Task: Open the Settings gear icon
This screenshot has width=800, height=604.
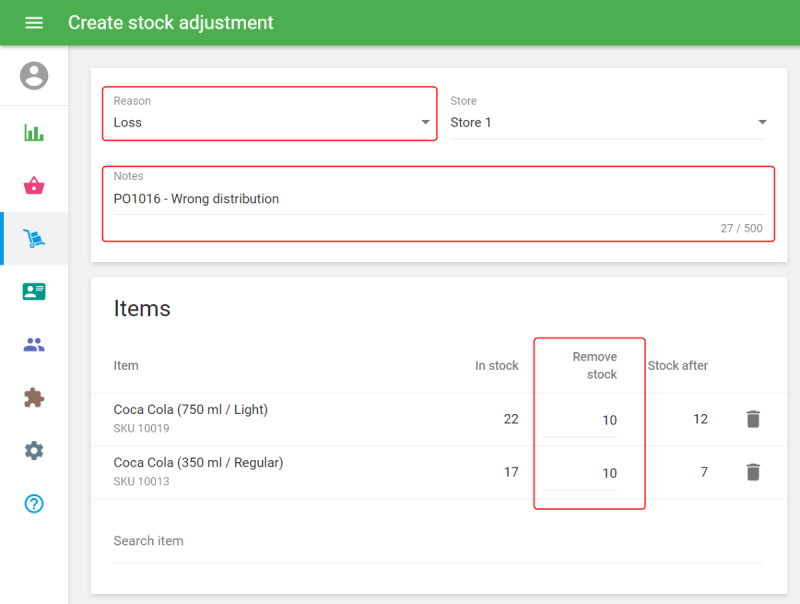Action: coord(34,451)
